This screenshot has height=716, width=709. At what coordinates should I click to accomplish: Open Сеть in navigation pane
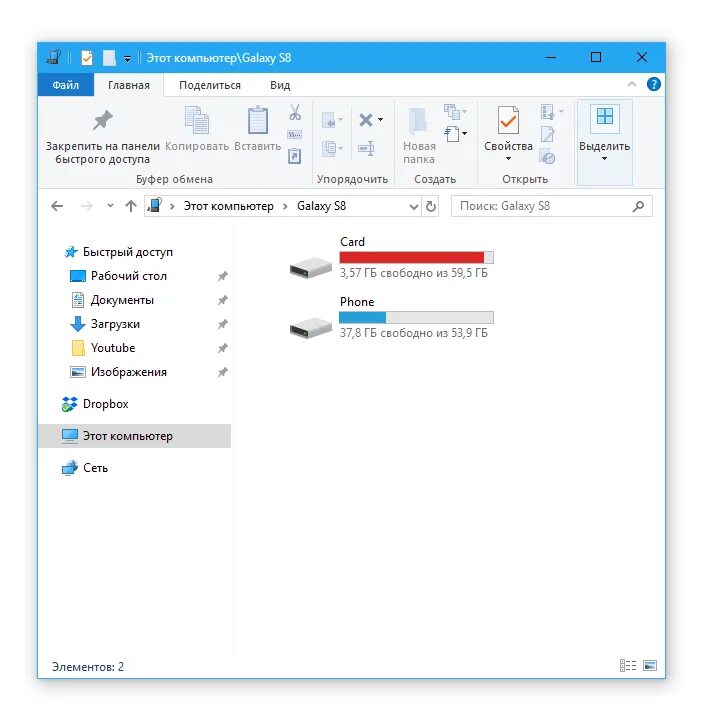(85, 468)
